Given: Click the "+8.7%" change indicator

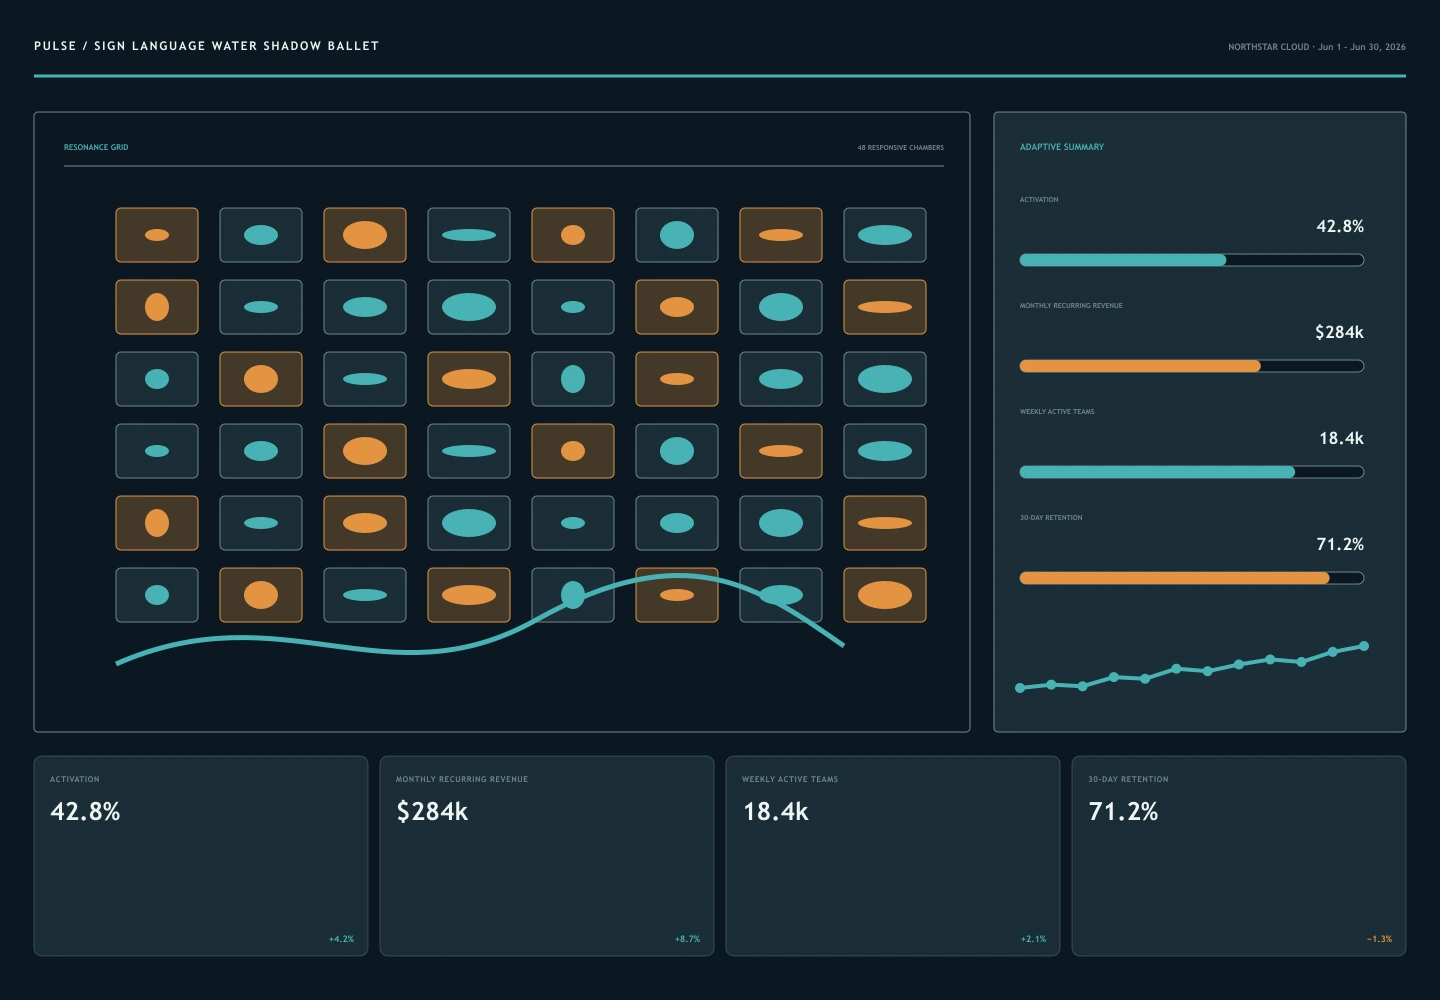Looking at the screenshot, I should point(687,939).
